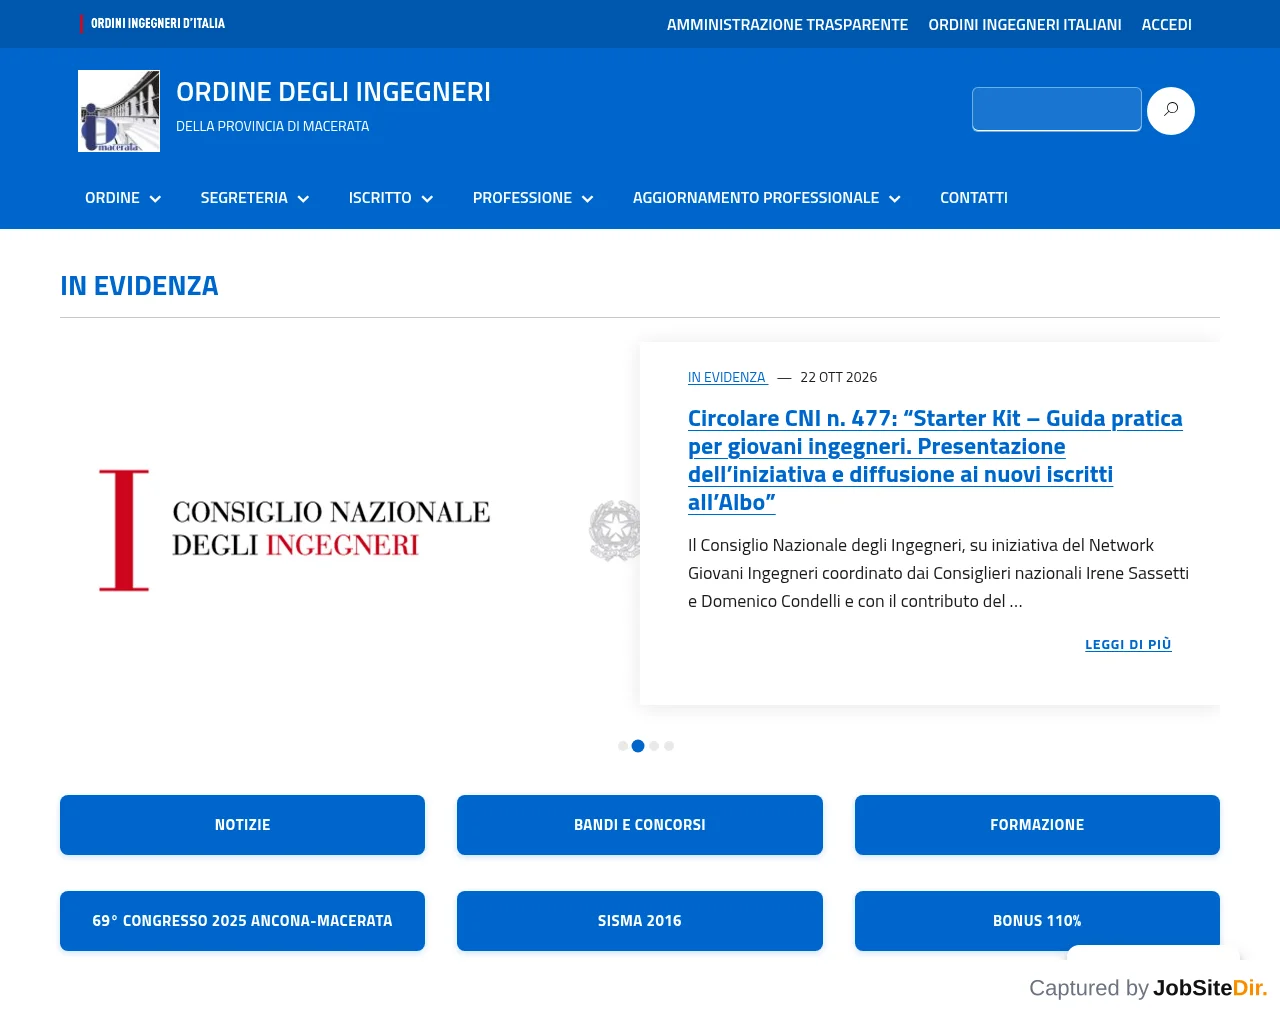This screenshot has width=1280, height=1018.
Task: Click the NOTIZIE button
Action: click(x=242, y=825)
